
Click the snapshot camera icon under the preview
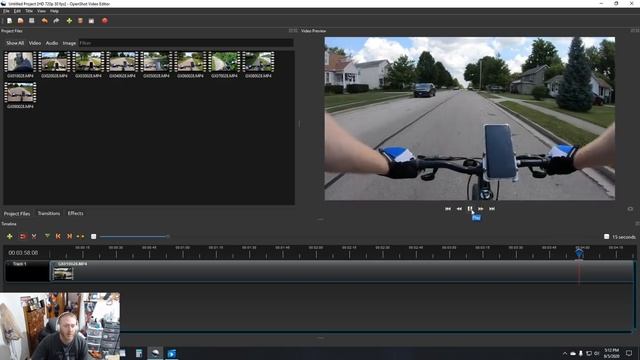coord(630,209)
